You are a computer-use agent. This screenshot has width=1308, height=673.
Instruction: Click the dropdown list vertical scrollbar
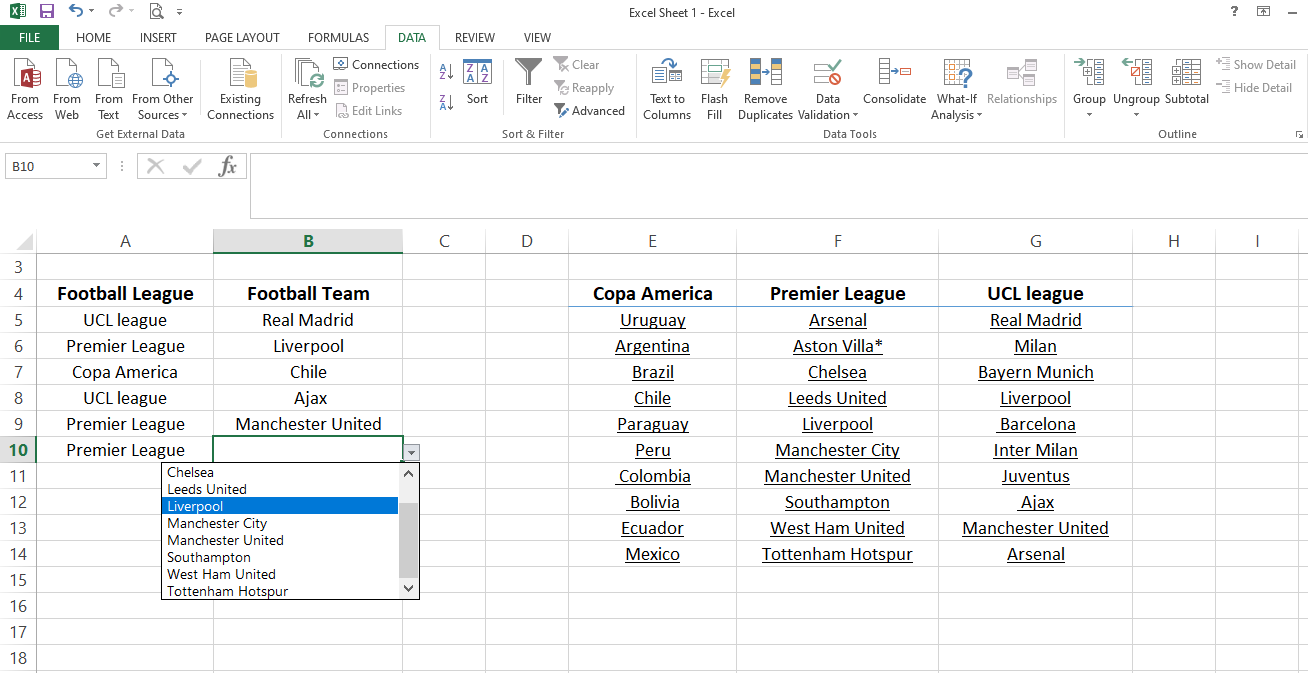408,540
